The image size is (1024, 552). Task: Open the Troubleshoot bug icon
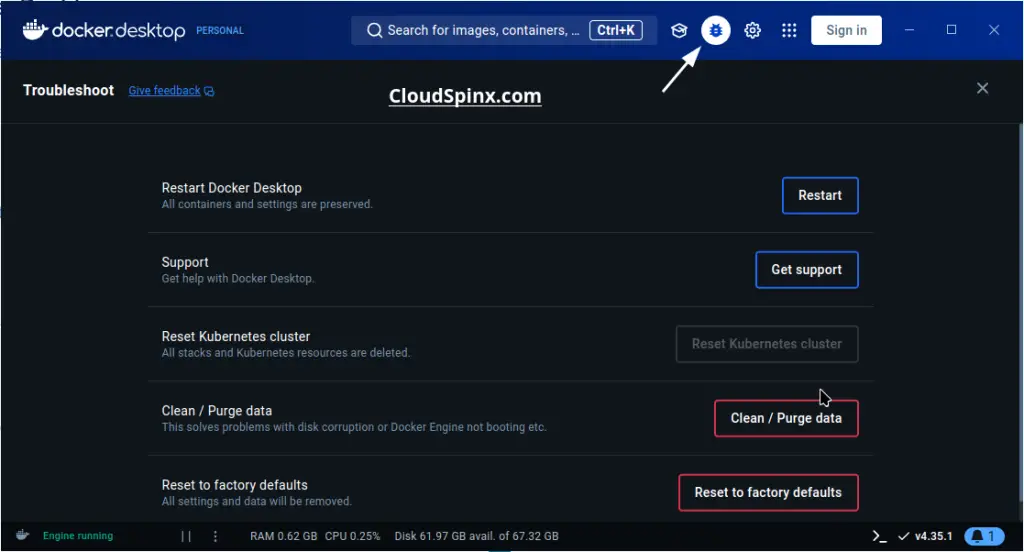click(716, 31)
